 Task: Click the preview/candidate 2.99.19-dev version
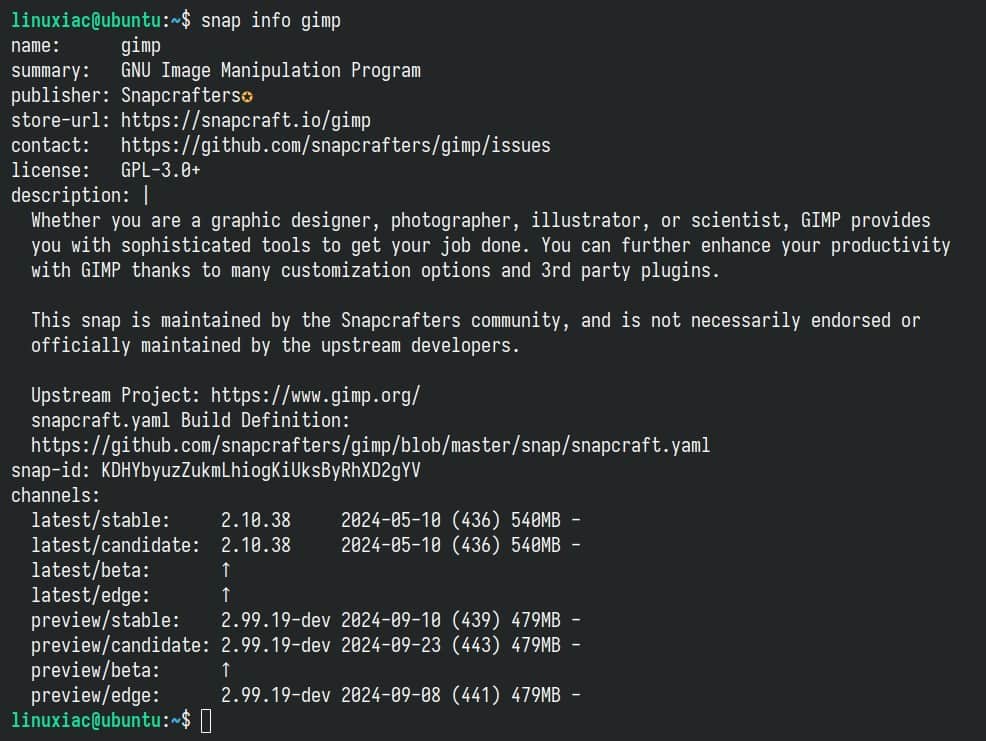(x=275, y=645)
